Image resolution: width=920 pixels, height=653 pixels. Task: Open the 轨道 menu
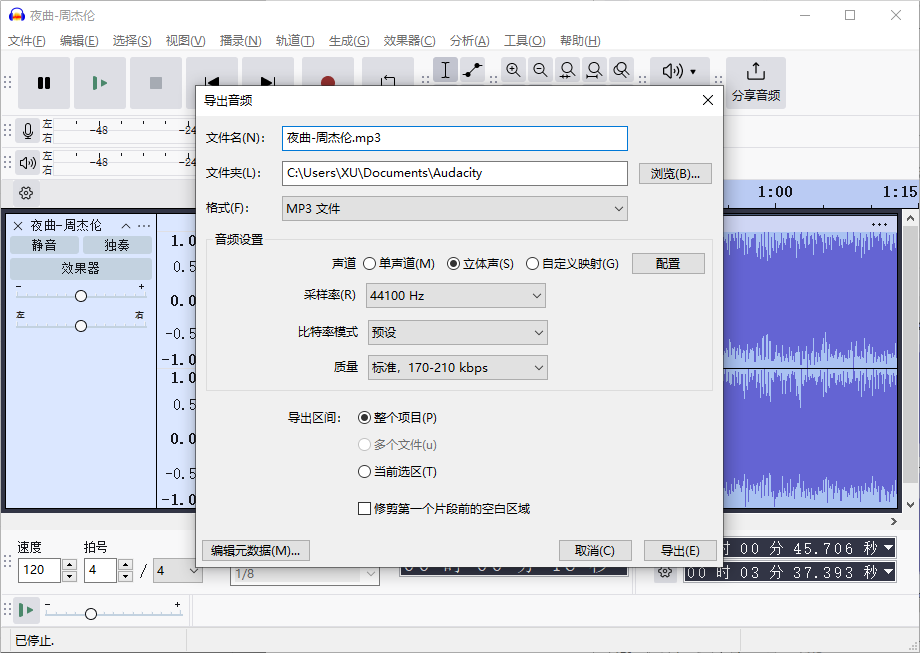(x=295, y=40)
